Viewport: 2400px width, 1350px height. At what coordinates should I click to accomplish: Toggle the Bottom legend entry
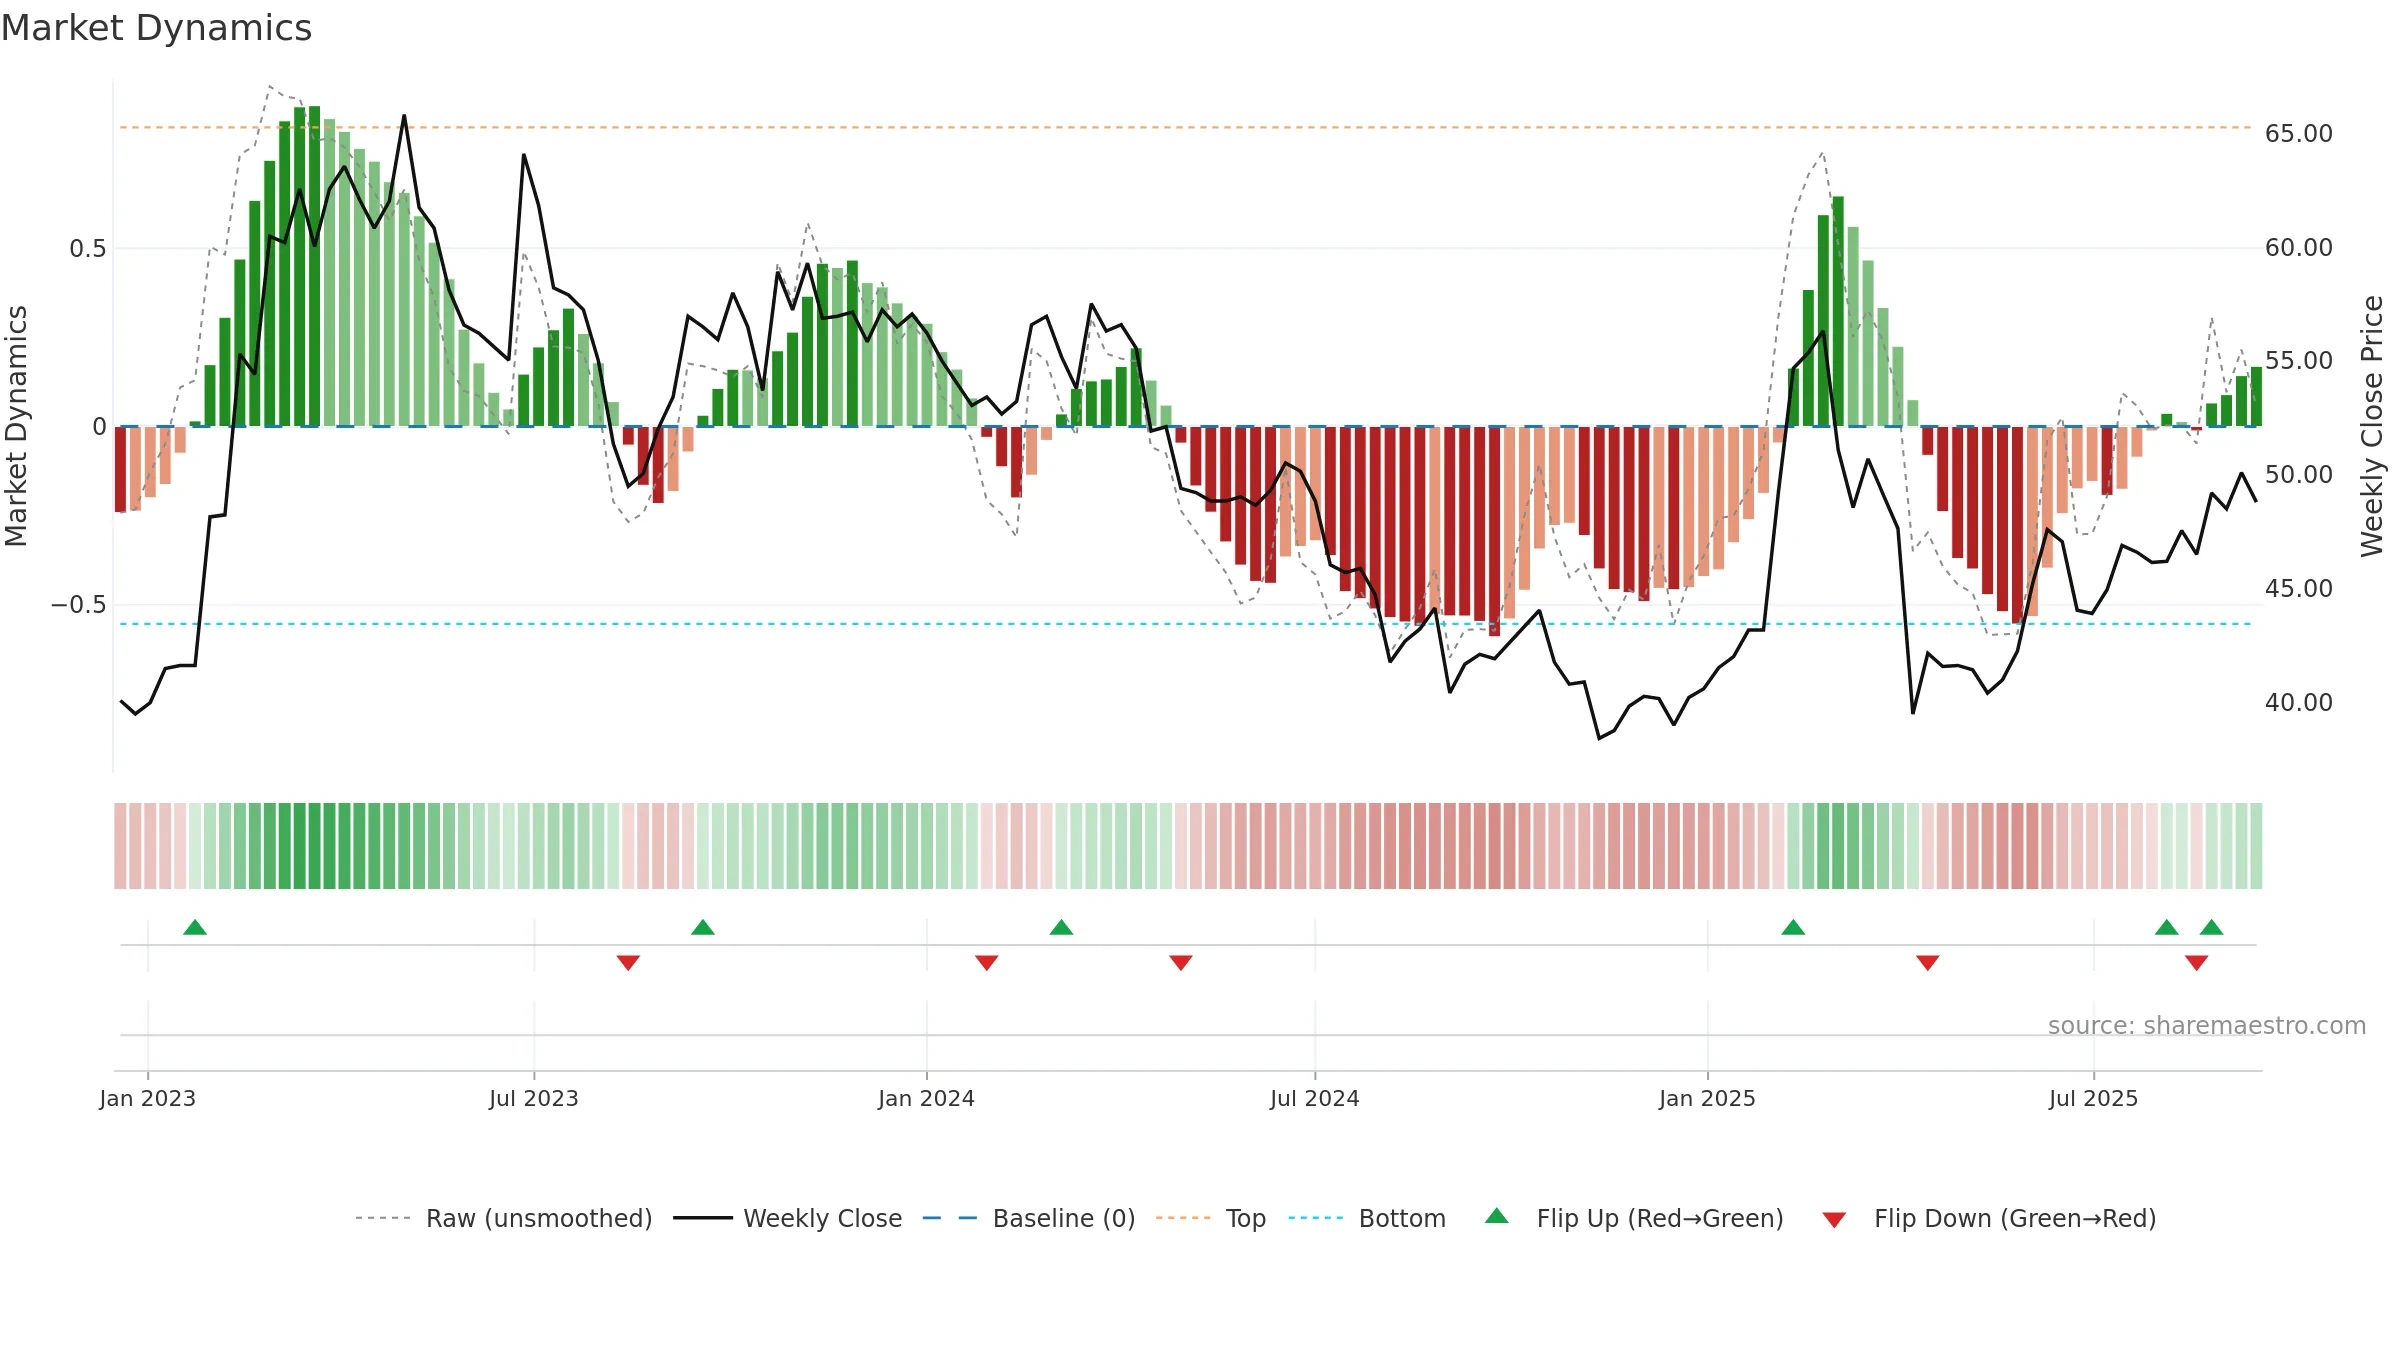coord(1367,1218)
